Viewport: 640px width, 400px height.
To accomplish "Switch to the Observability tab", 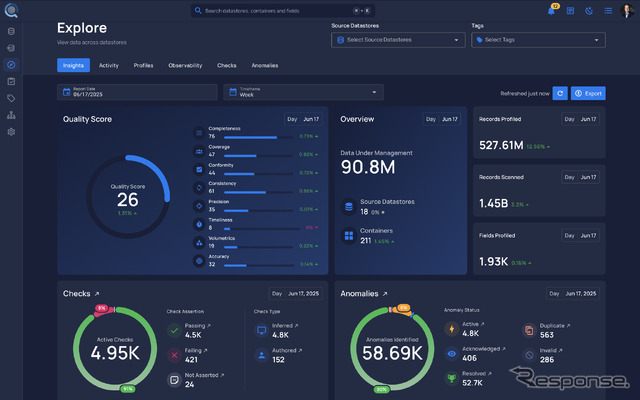I will click(x=185, y=65).
